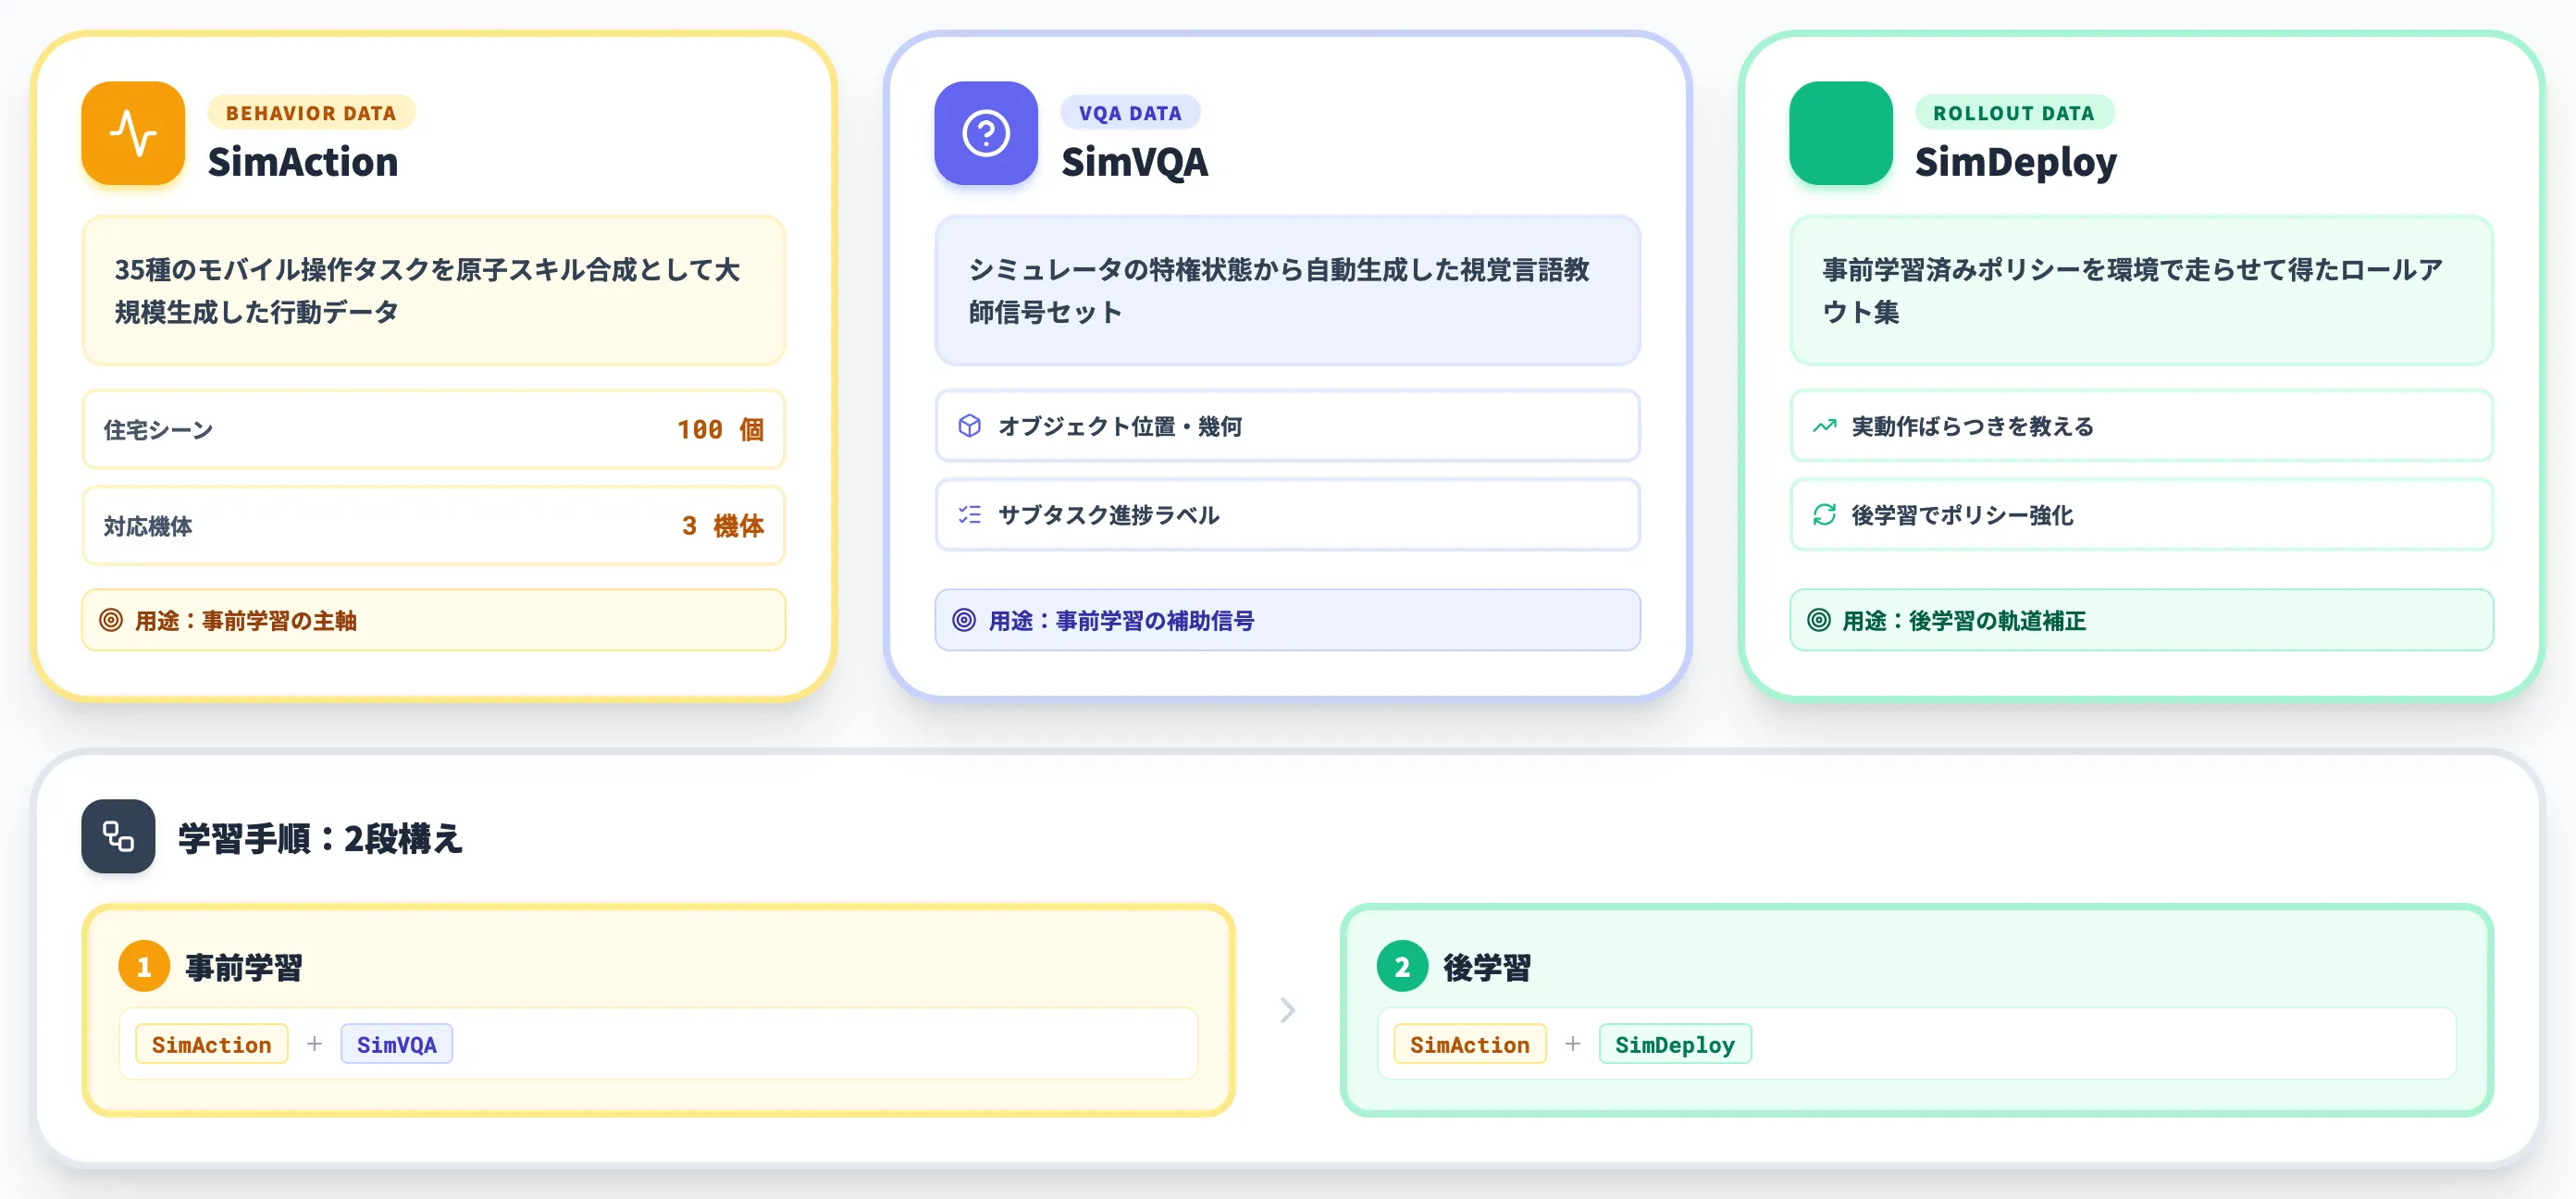2576x1199 pixels.
Task: Click the 100 個 value
Action: [x=721, y=430]
